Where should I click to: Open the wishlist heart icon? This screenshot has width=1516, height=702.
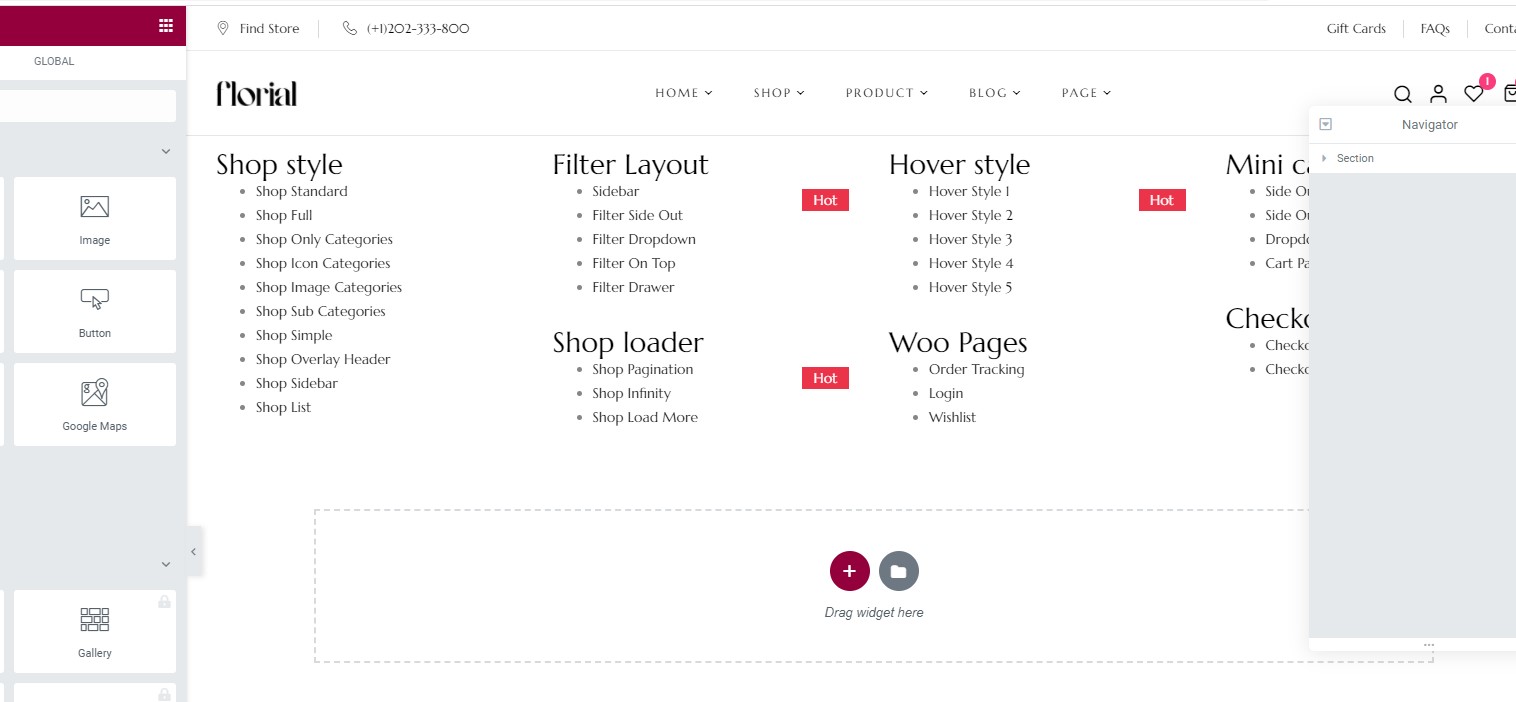[x=1473, y=94]
